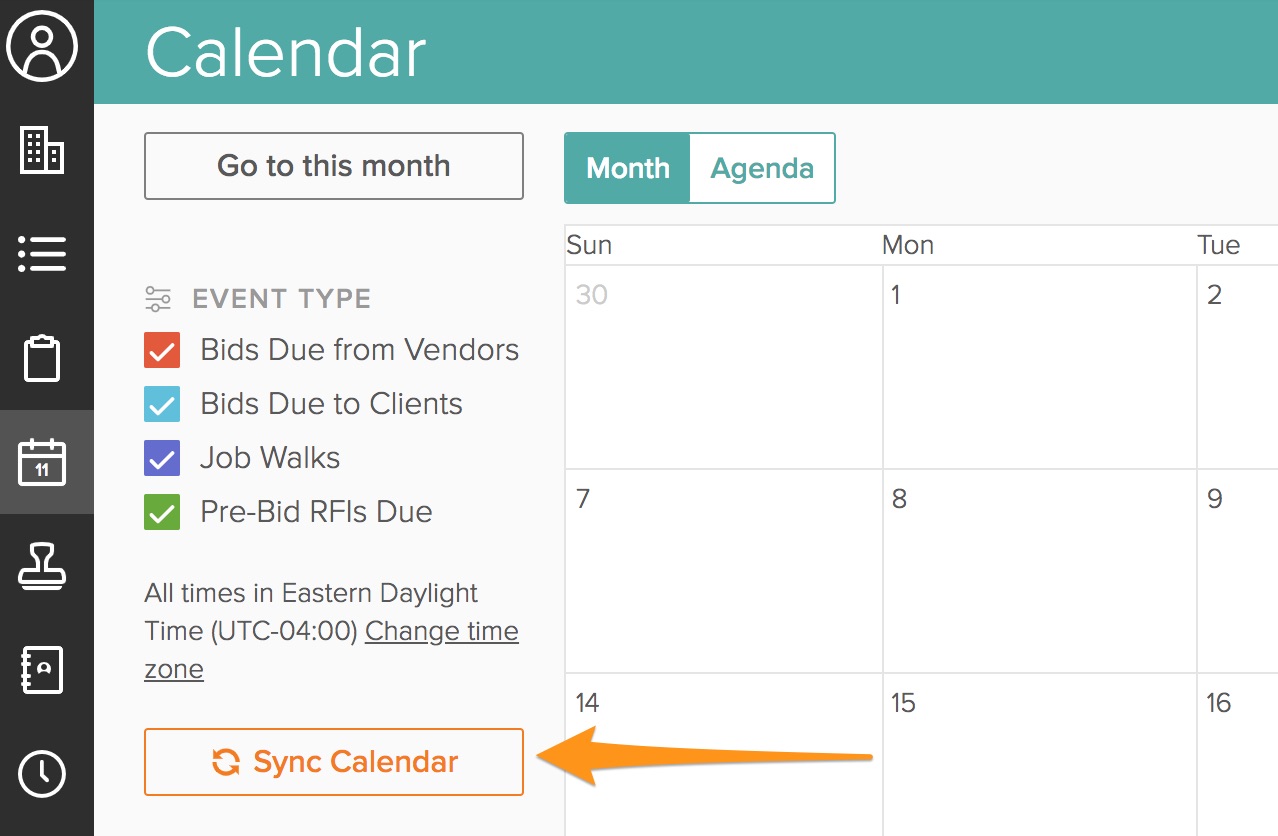Open the user profile icon in sidebar
The image size is (1278, 836).
(42, 47)
